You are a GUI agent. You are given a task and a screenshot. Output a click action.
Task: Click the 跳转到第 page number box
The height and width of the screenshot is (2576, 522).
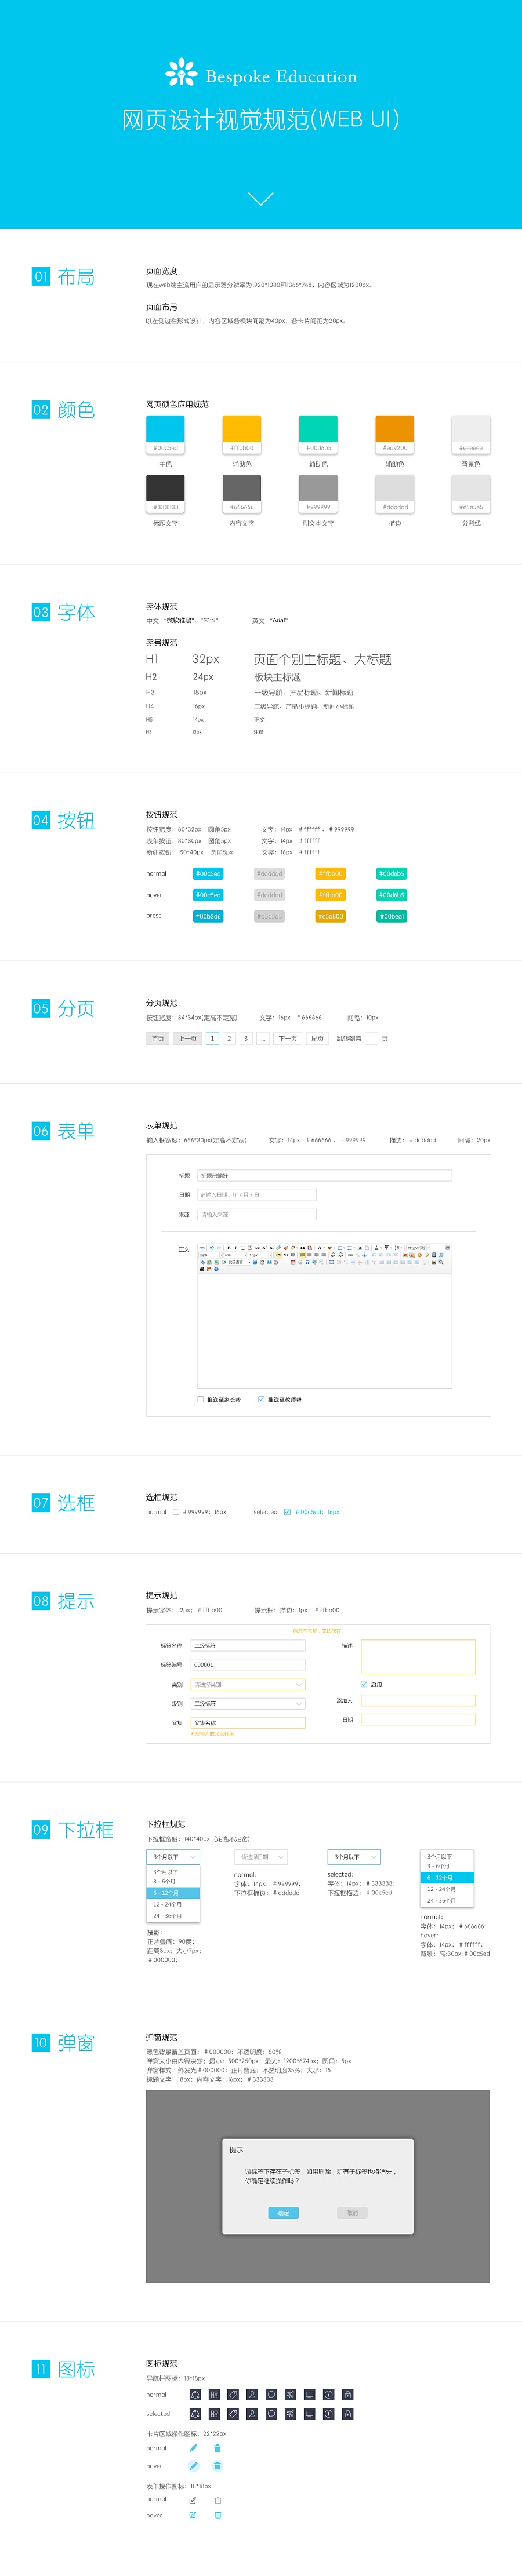click(371, 1039)
